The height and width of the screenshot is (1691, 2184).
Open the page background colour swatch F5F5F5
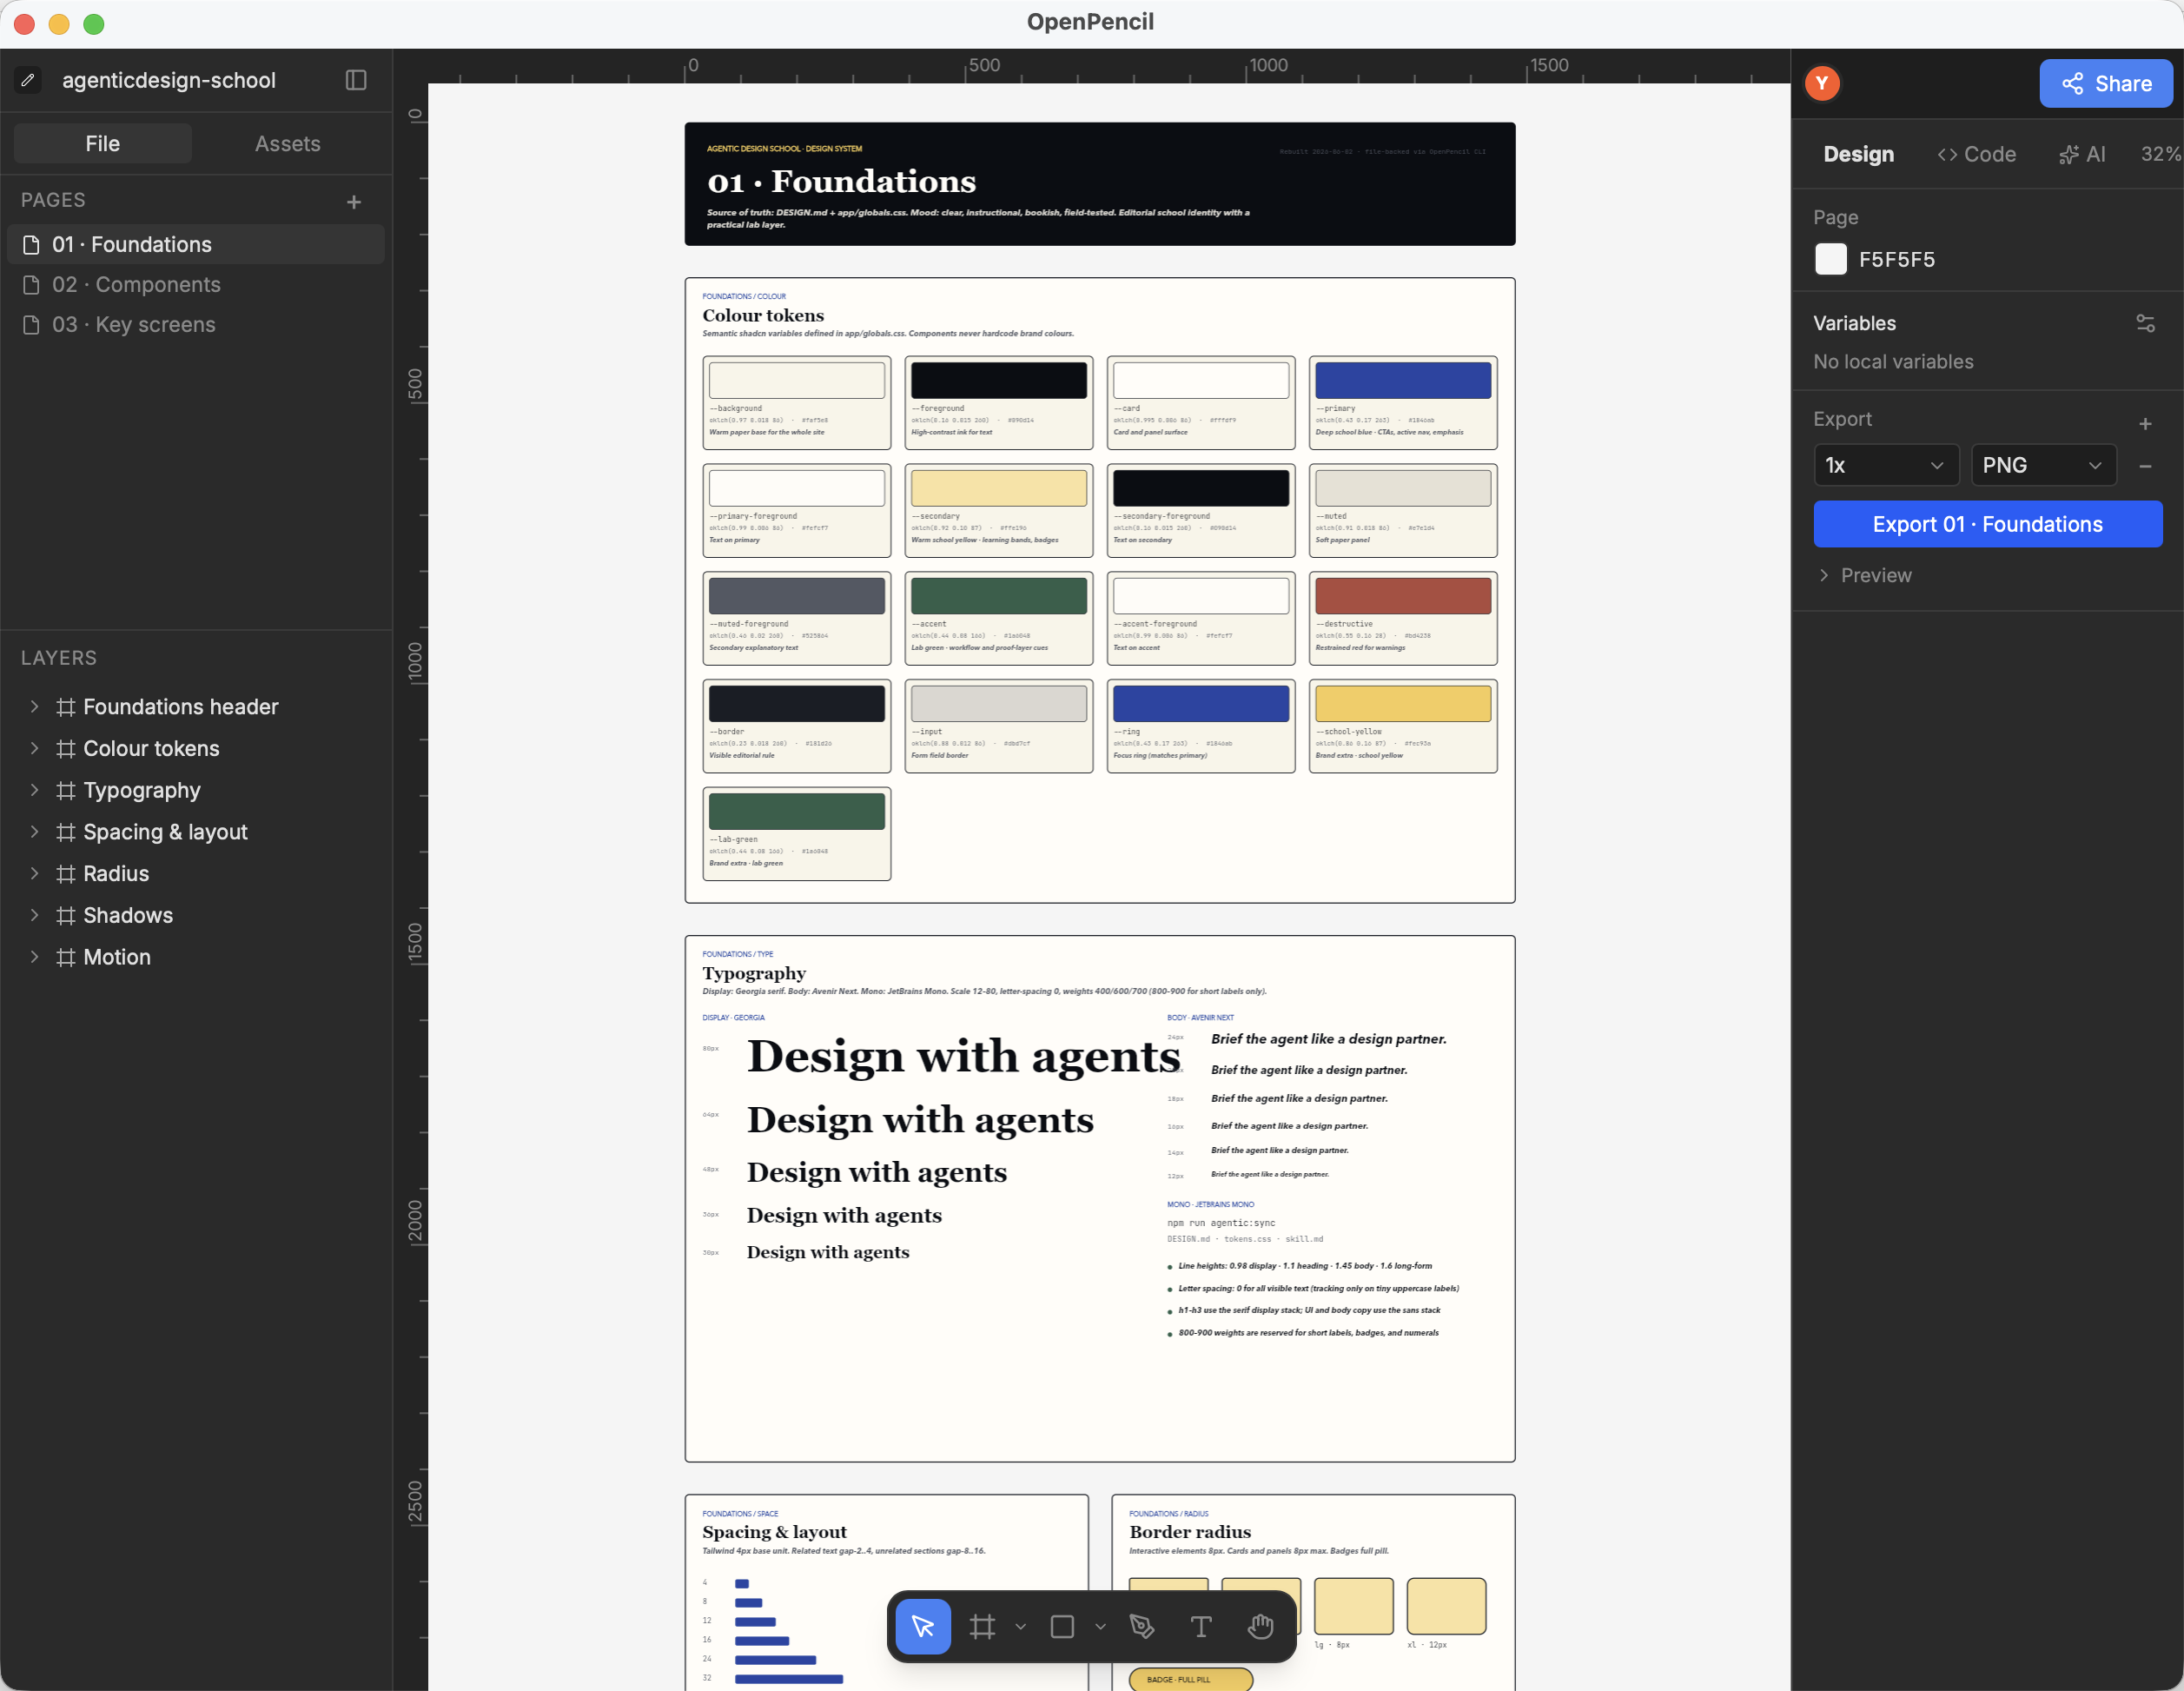click(1830, 259)
